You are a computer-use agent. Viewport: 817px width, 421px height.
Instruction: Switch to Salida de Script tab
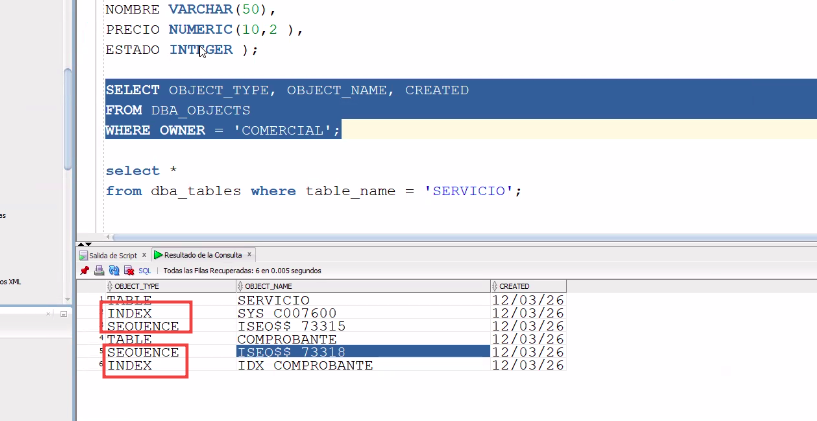[x=111, y=255]
